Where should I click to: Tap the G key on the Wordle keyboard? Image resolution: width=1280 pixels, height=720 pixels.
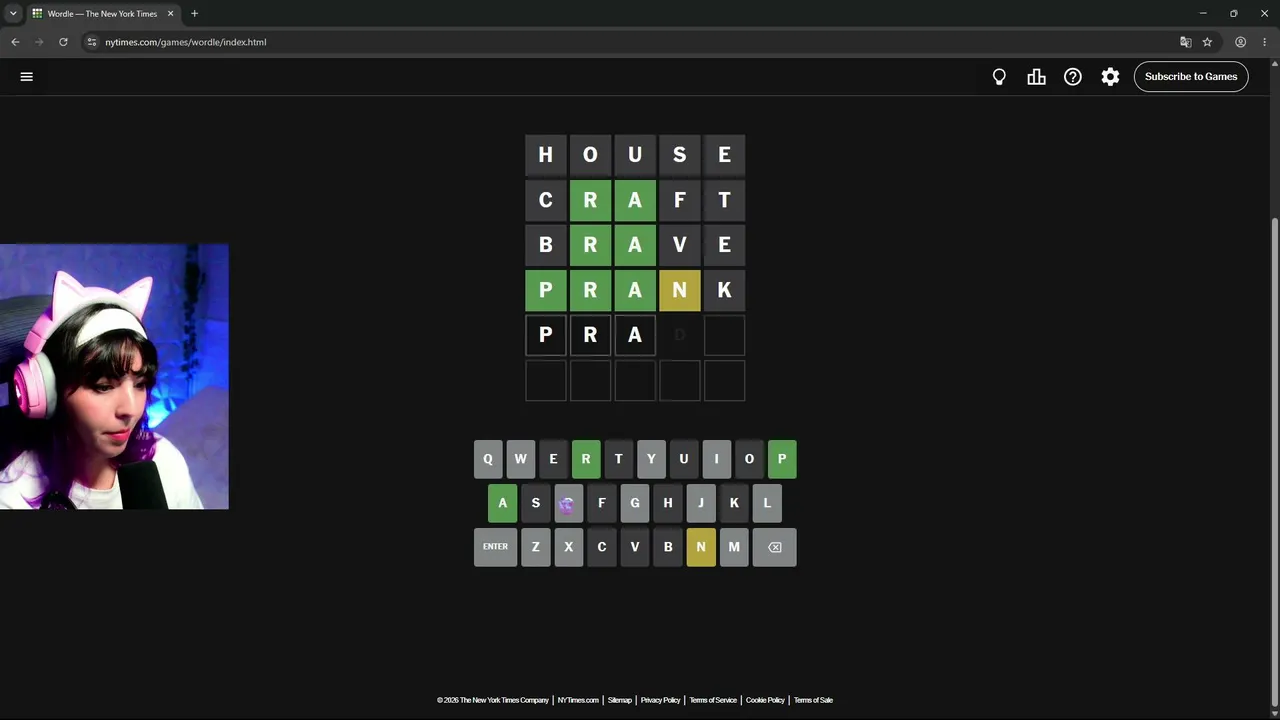(634, 503)
